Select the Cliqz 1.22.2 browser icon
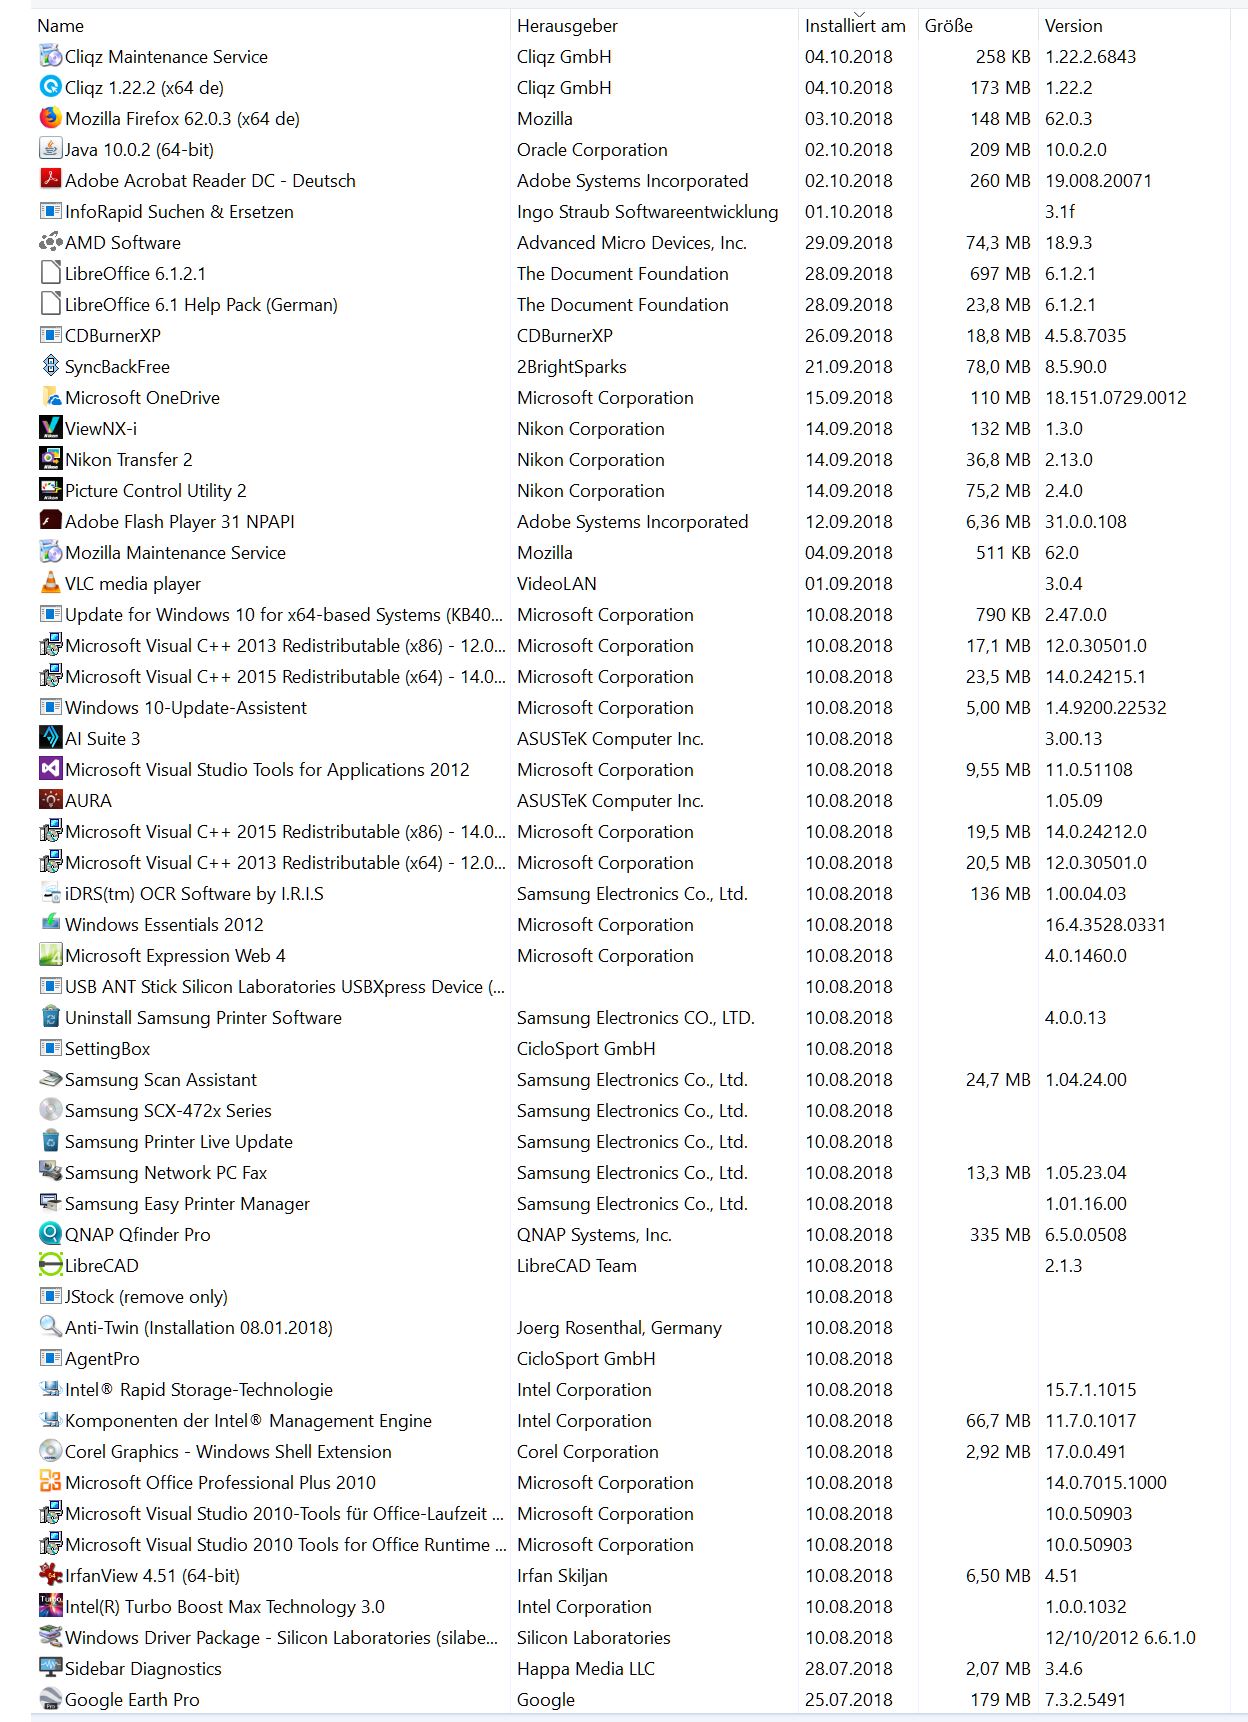 pos(50,87)
